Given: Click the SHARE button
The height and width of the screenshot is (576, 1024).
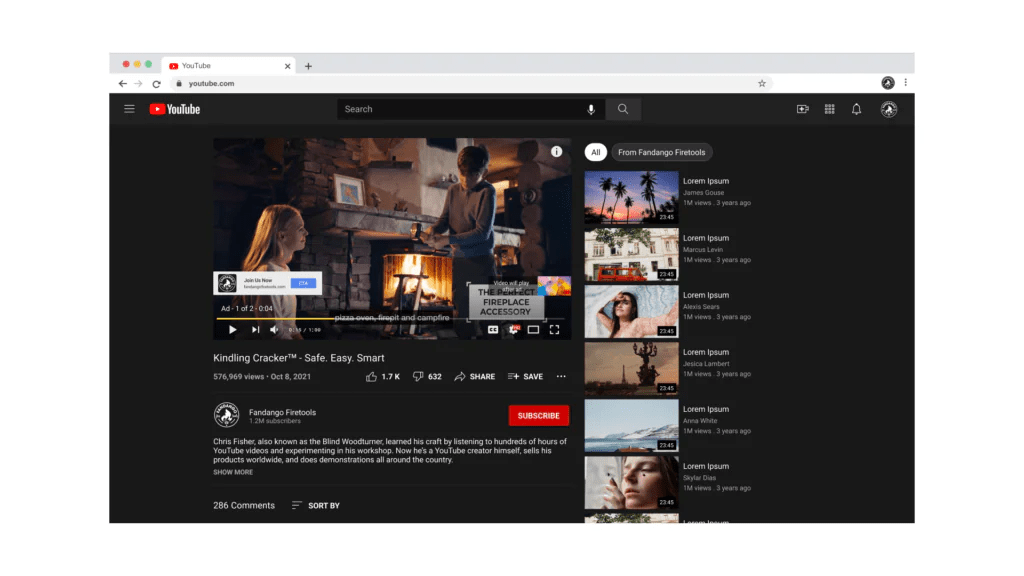Looking at the screenshot, I should 475,377.
